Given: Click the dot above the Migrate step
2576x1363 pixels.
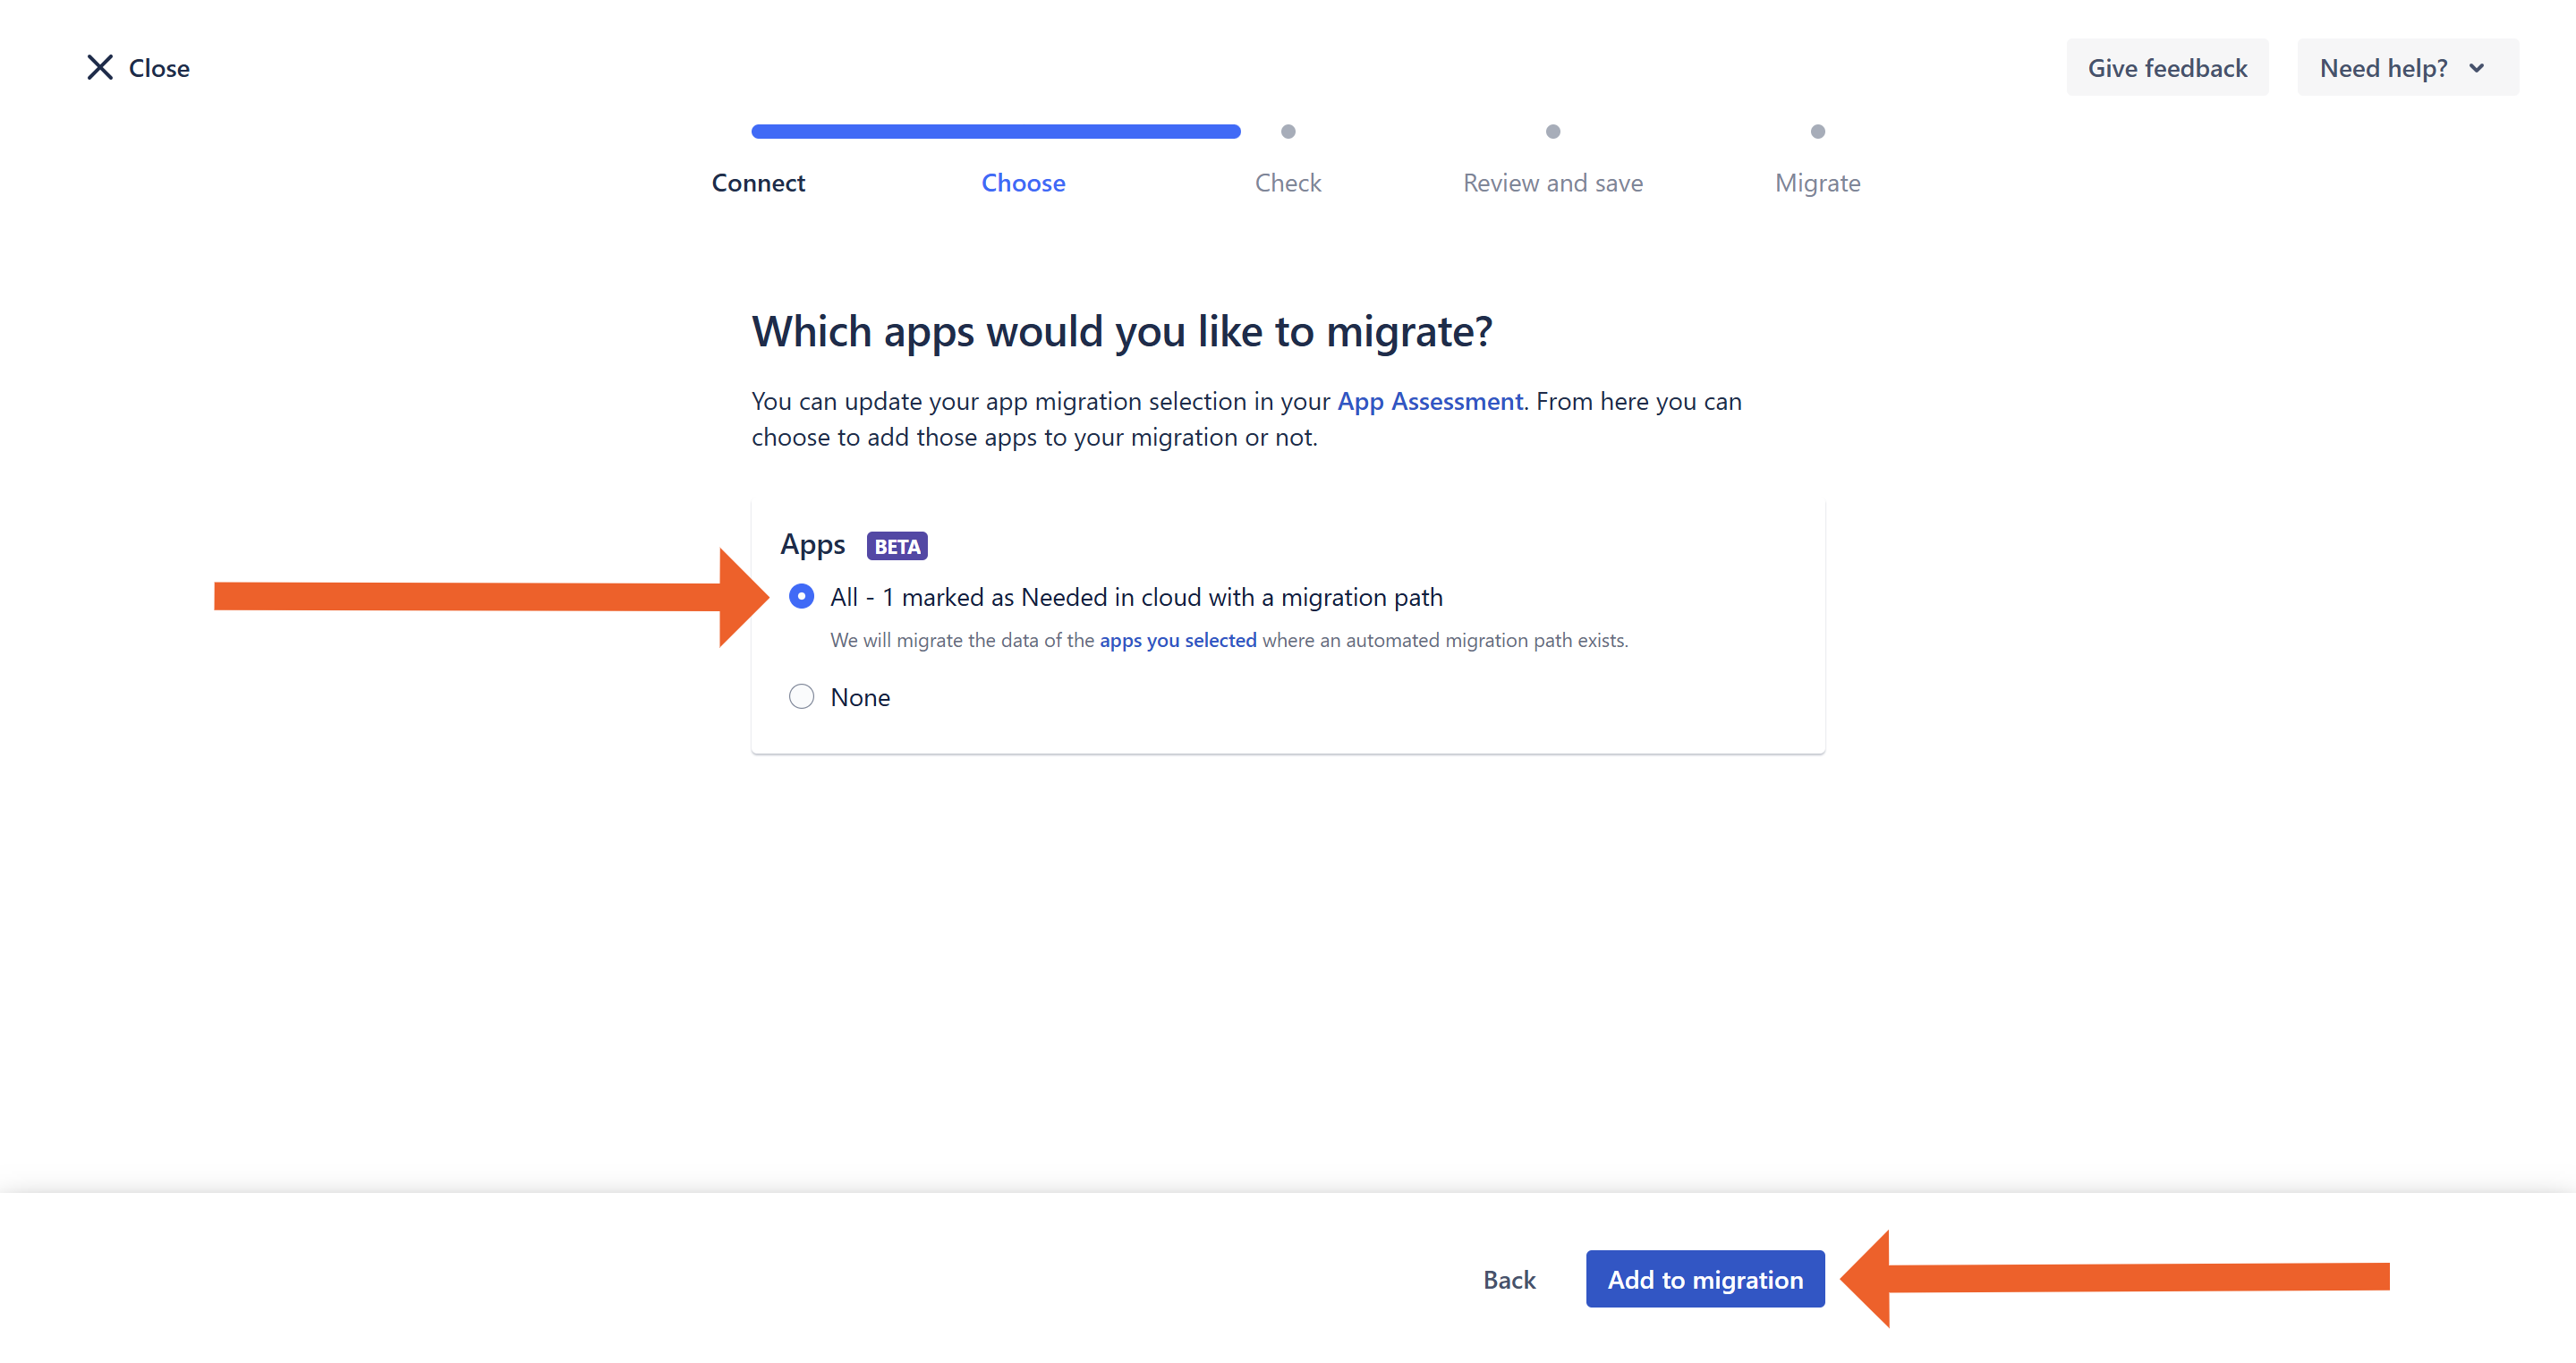Looking at the screenshot, I should pyautogui.click(x=1817, y=132).
